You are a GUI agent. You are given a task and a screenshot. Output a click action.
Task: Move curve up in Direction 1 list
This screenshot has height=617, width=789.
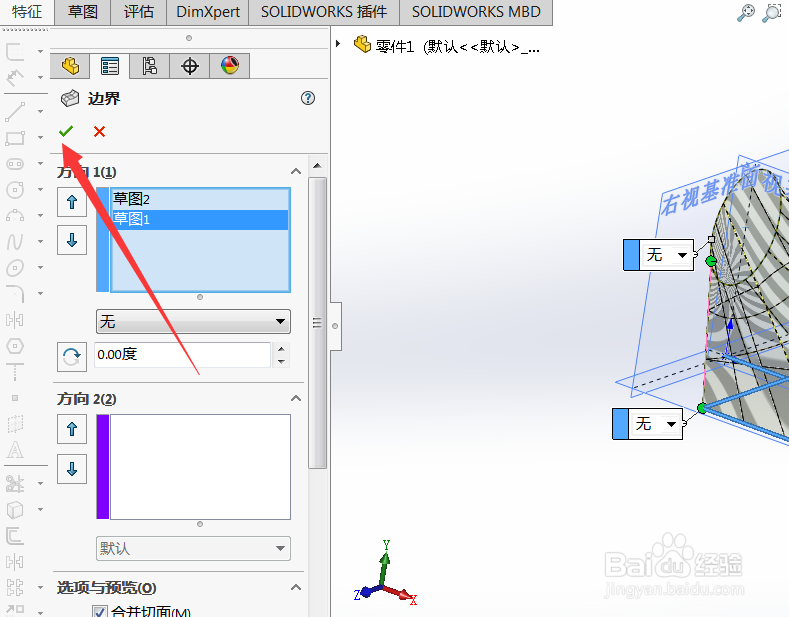point(72,202)
